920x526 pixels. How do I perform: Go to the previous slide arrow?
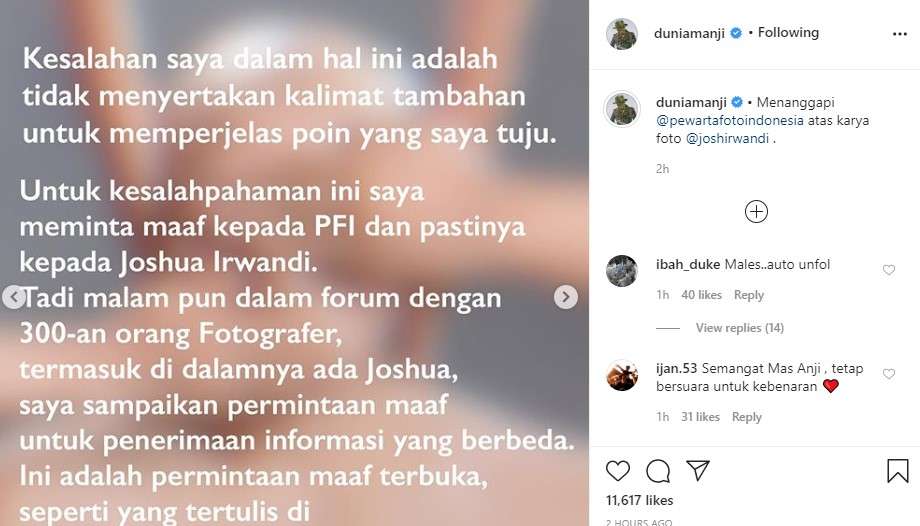coord(13,297)
